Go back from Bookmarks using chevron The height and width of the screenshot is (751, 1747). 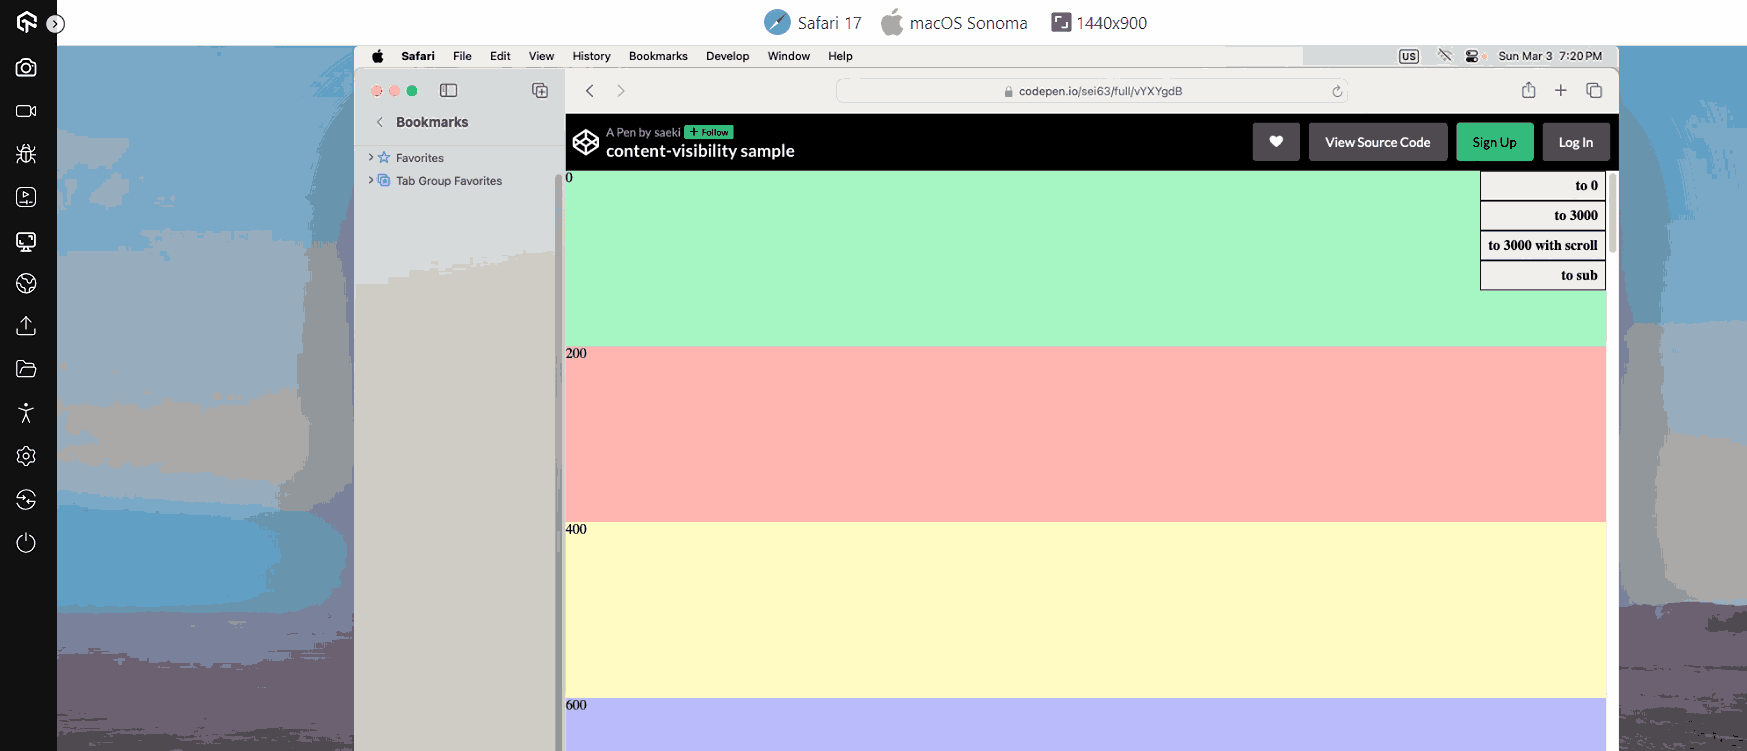click(380, 122)
